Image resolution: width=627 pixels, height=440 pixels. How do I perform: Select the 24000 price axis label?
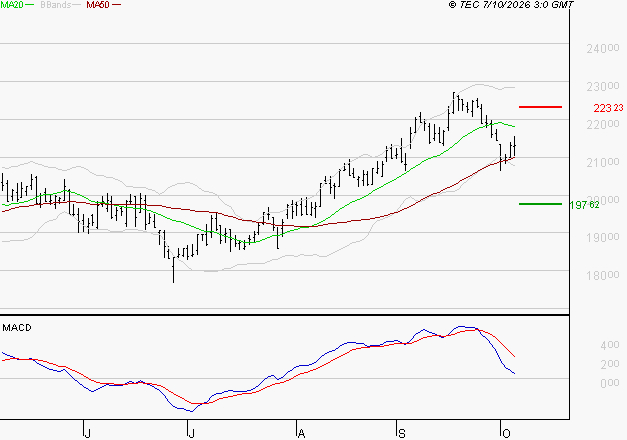coord(603,49)
